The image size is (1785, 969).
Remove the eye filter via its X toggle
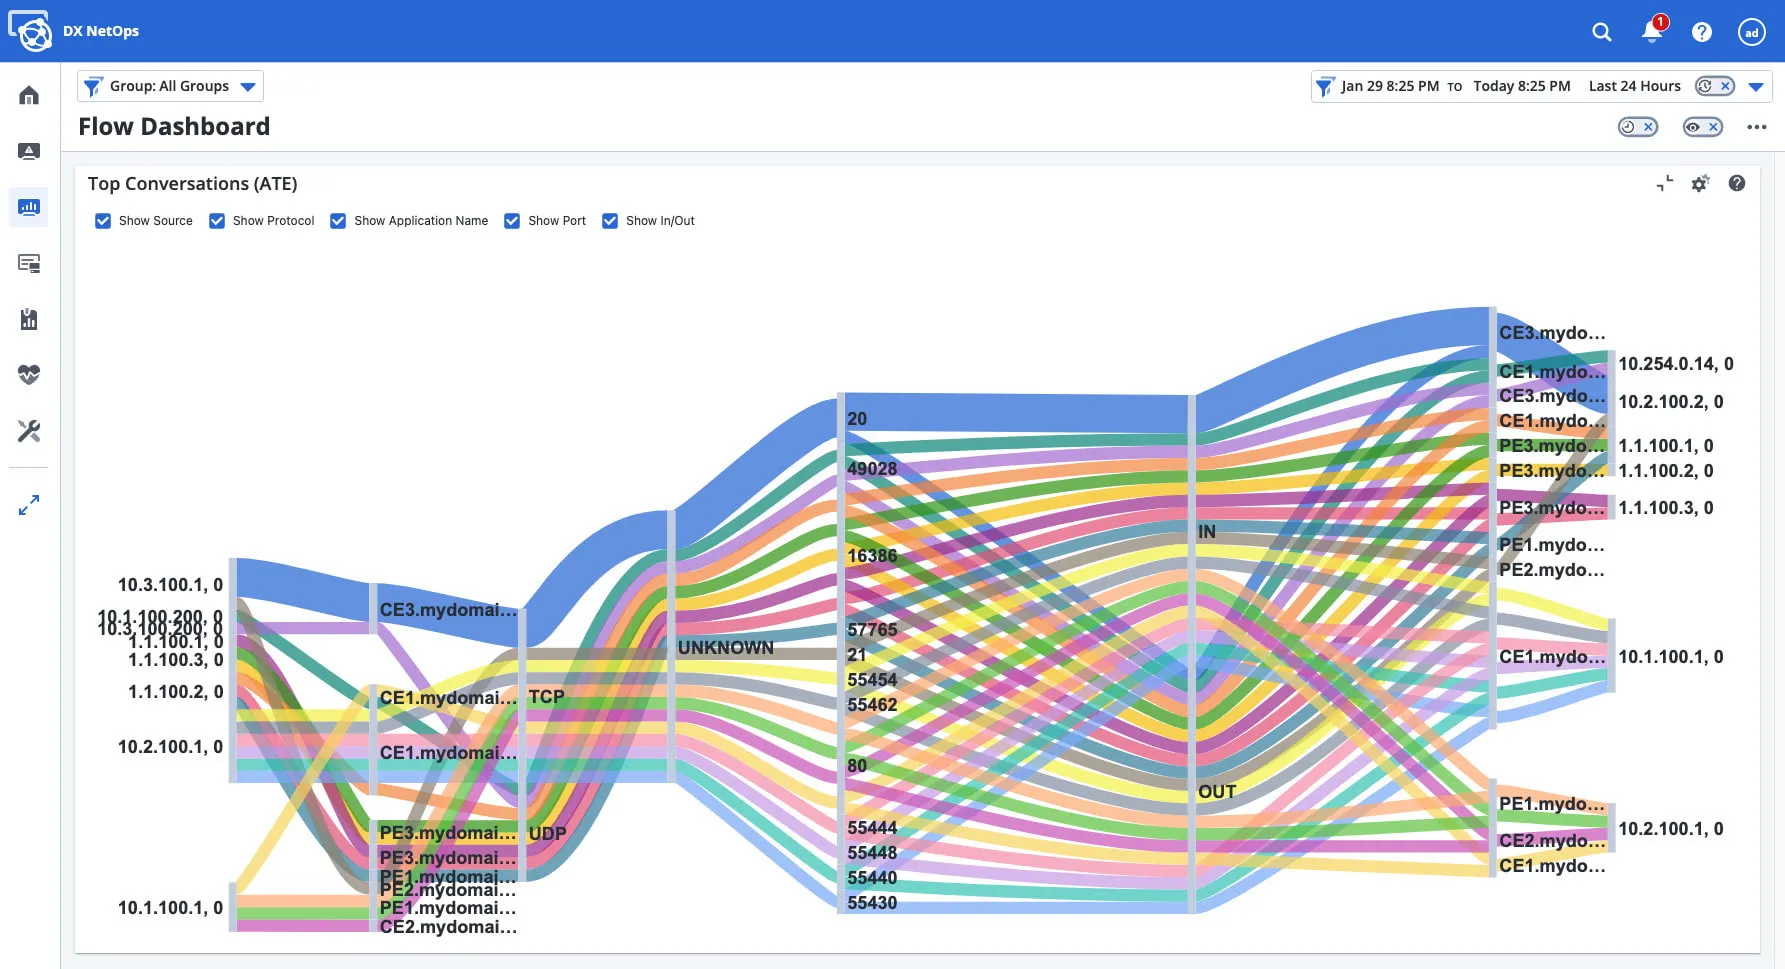1712,127
